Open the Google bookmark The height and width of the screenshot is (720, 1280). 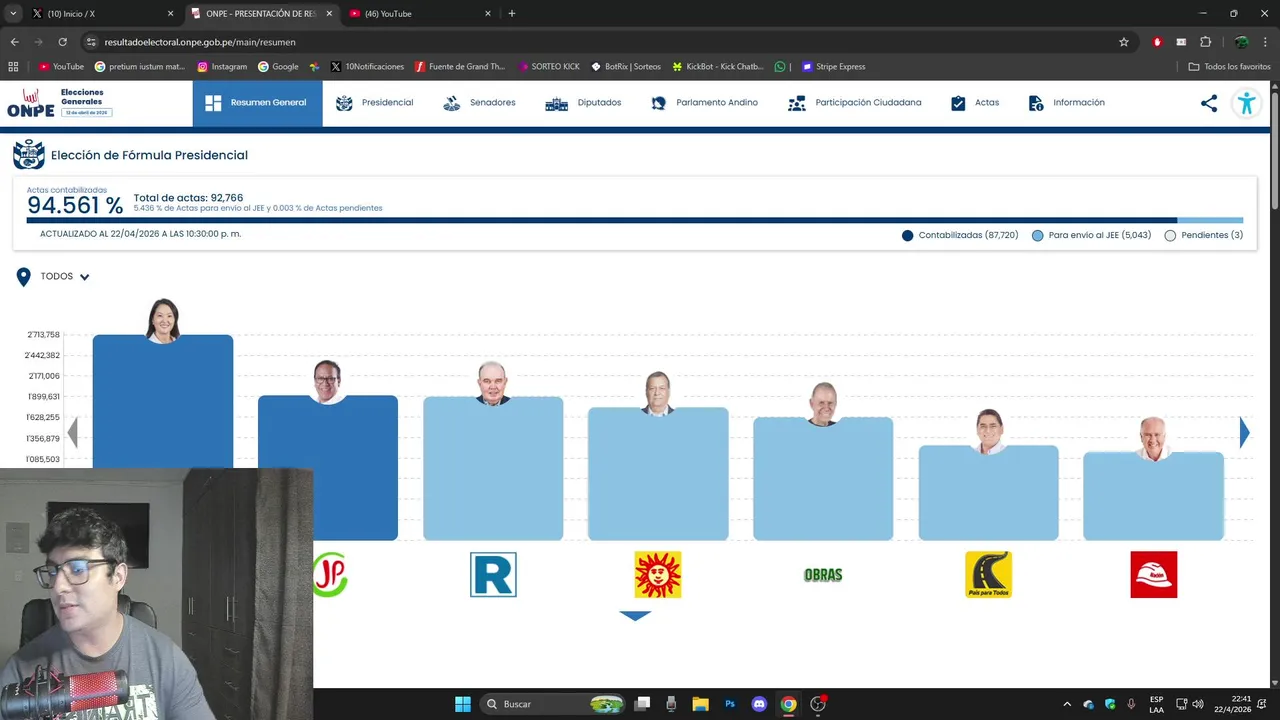point(278,67)
